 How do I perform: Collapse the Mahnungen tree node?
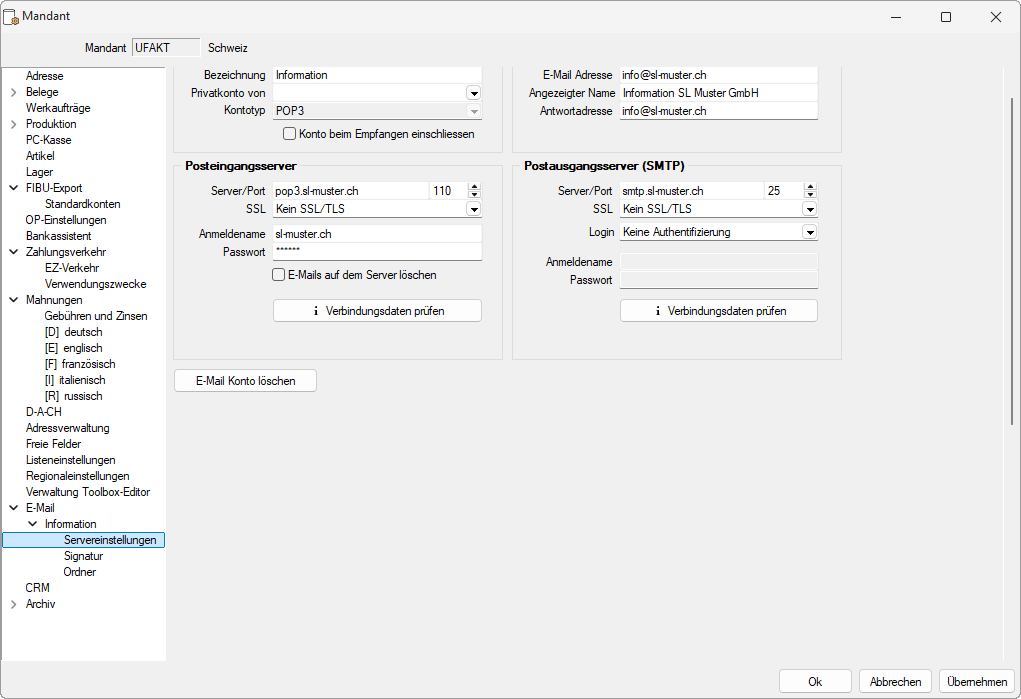[x=13, y=300]
